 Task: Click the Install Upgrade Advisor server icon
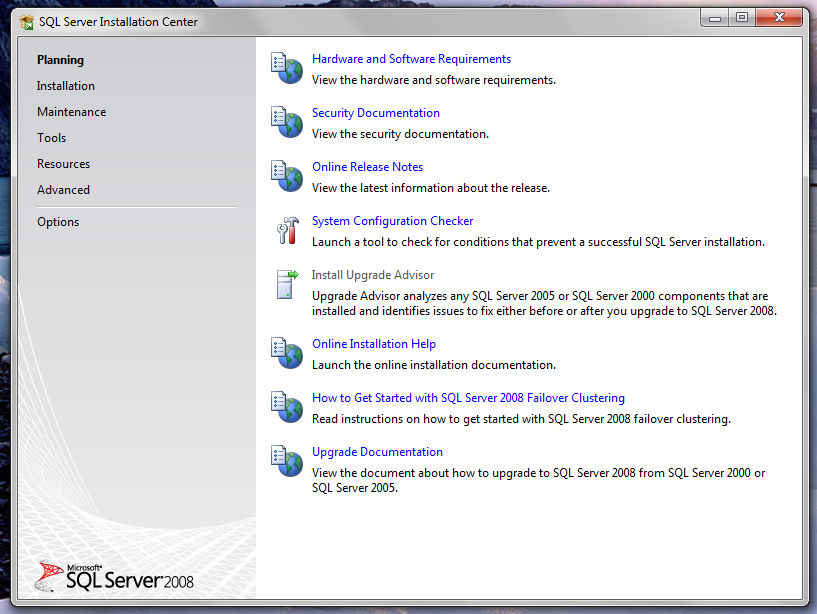(288, 284)
